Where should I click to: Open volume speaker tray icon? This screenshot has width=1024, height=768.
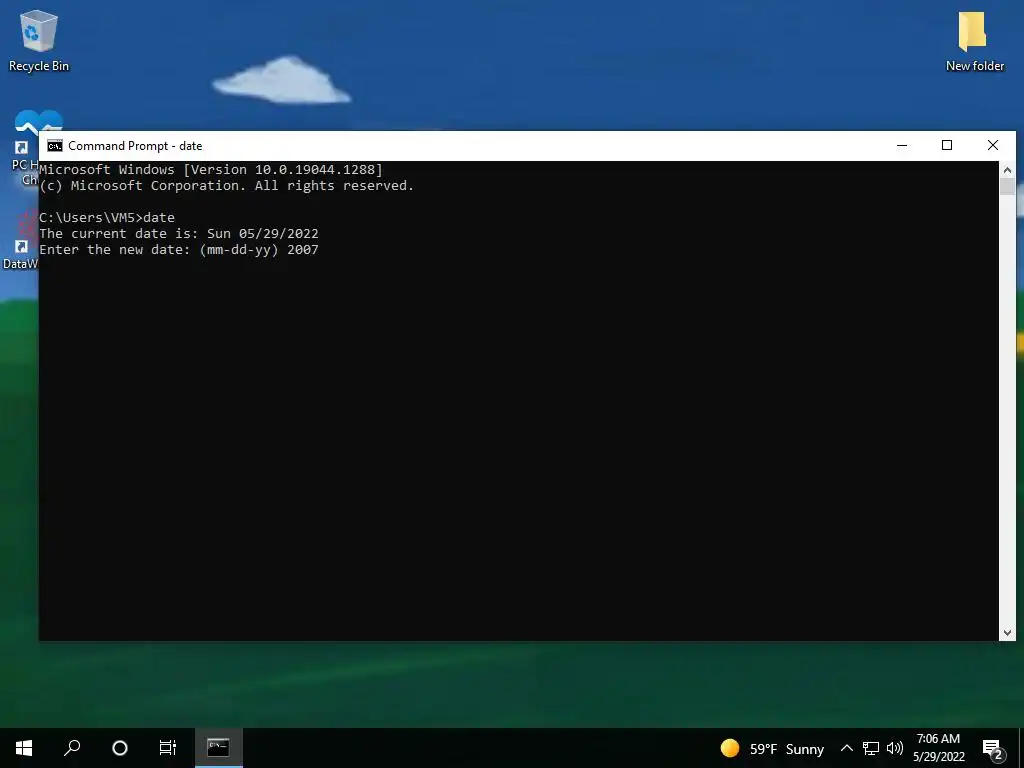point(895,748)
